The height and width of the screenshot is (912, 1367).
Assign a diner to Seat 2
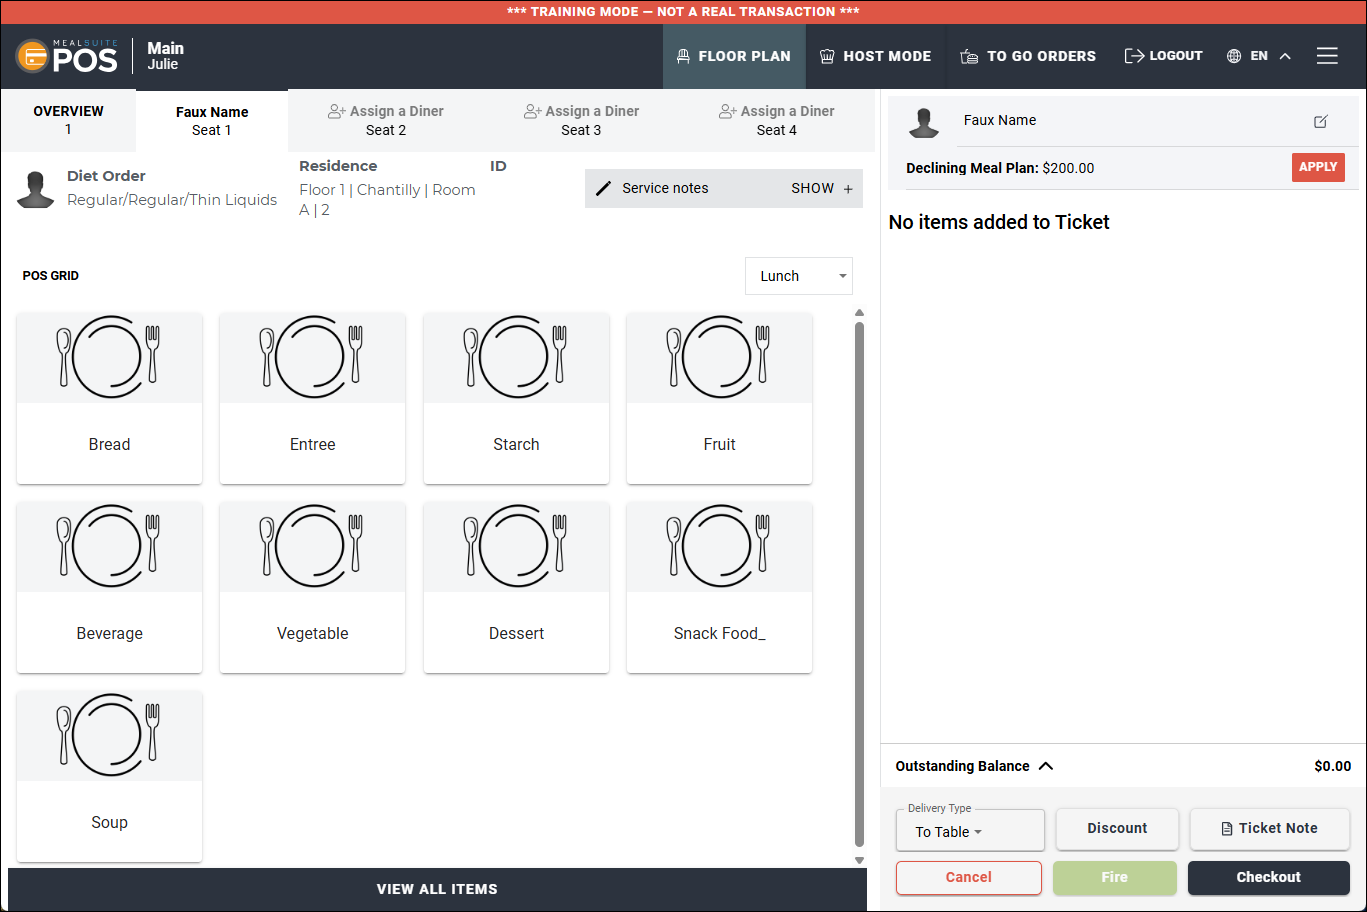tap(386, 120)
